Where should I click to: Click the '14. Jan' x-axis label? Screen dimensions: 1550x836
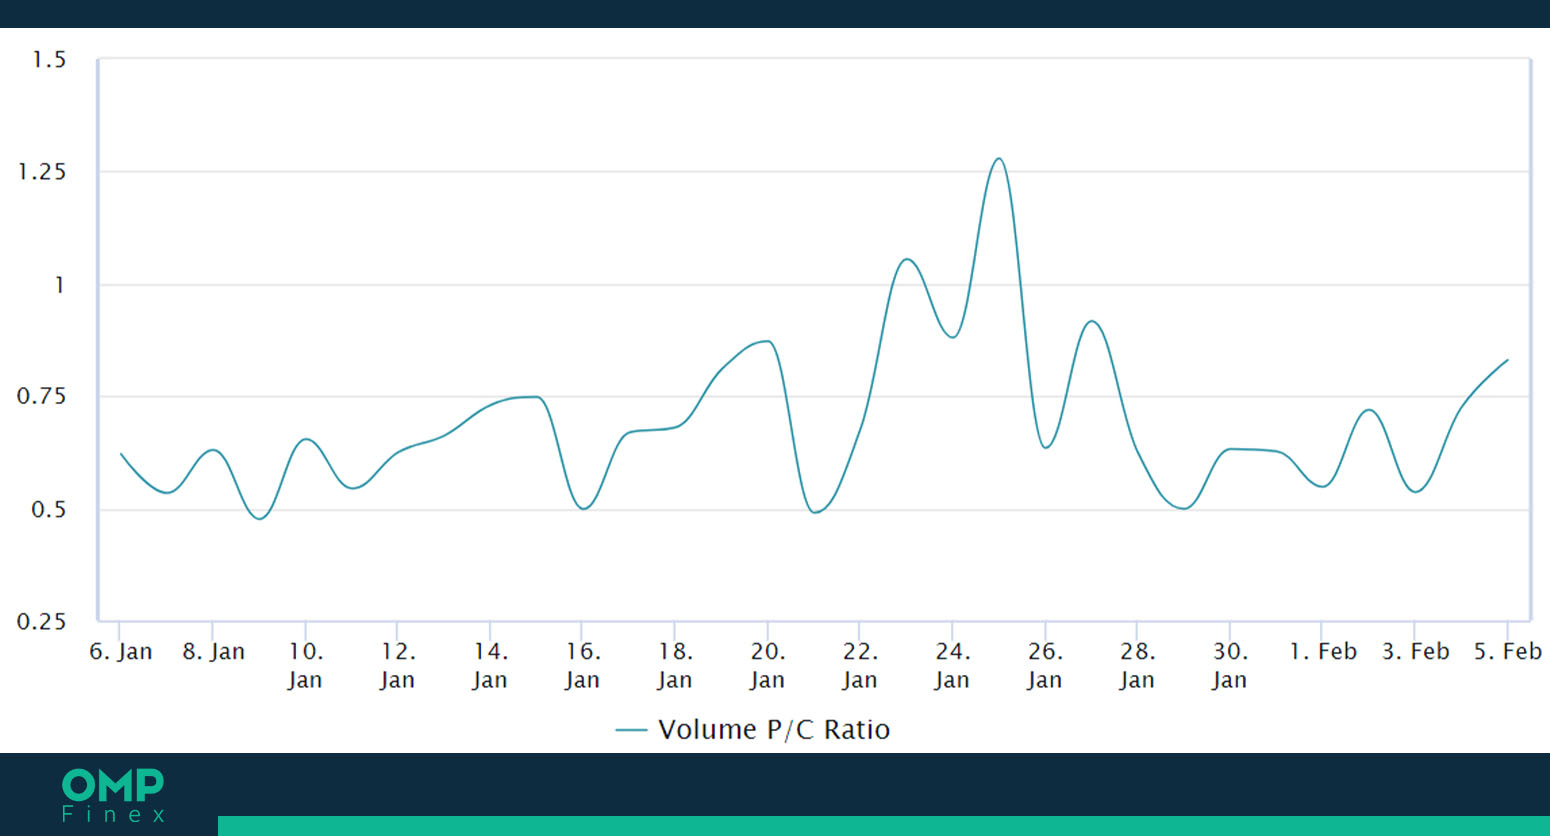(490, 666)
